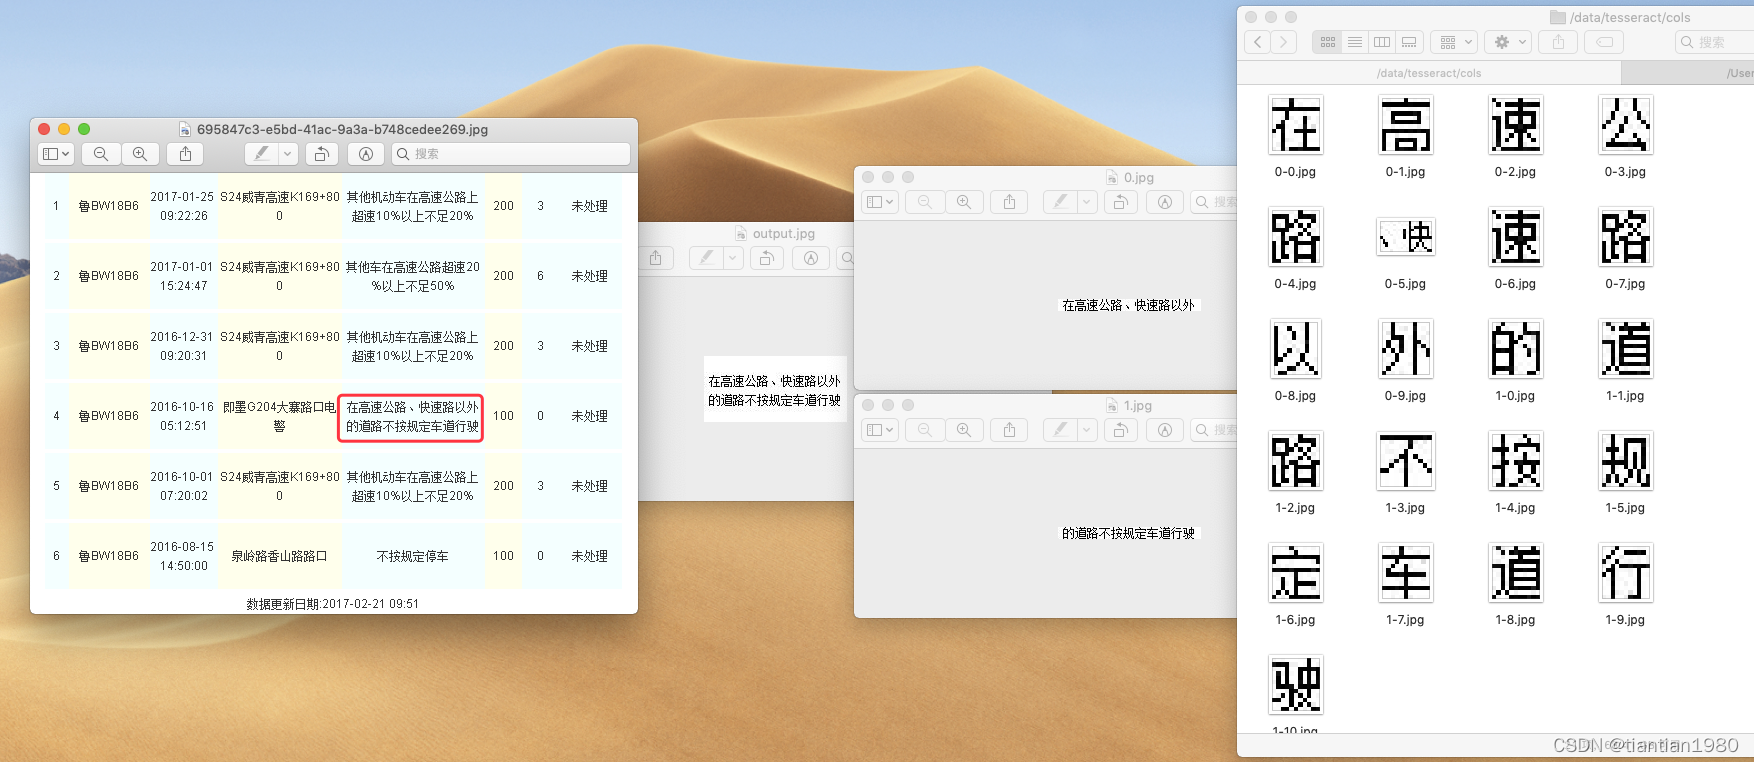The image size is (1754, 762).
Task: Zoom in inside the 0.jpg window
Action: coord(964,202)
